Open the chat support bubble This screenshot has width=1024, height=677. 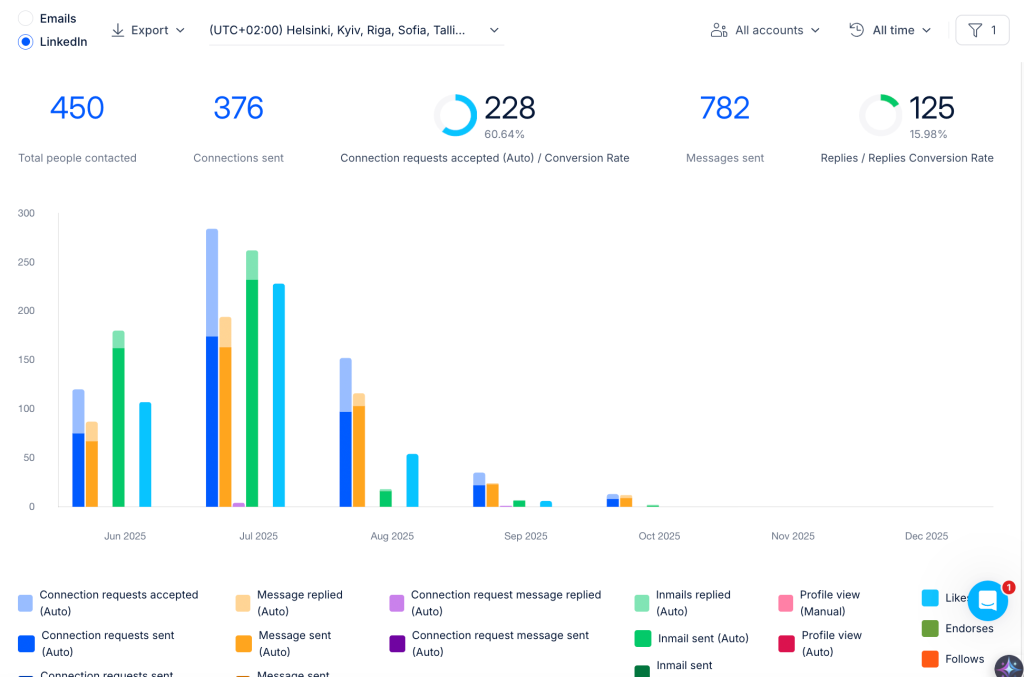(987, 601)
